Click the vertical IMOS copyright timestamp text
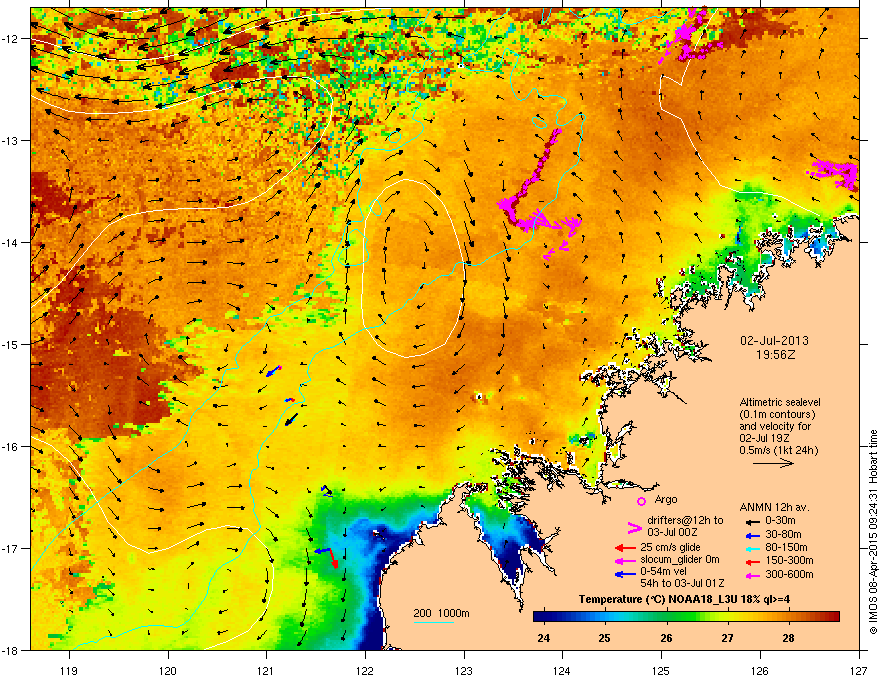Screen dimensions: 880x680 (x=873, y=532)
